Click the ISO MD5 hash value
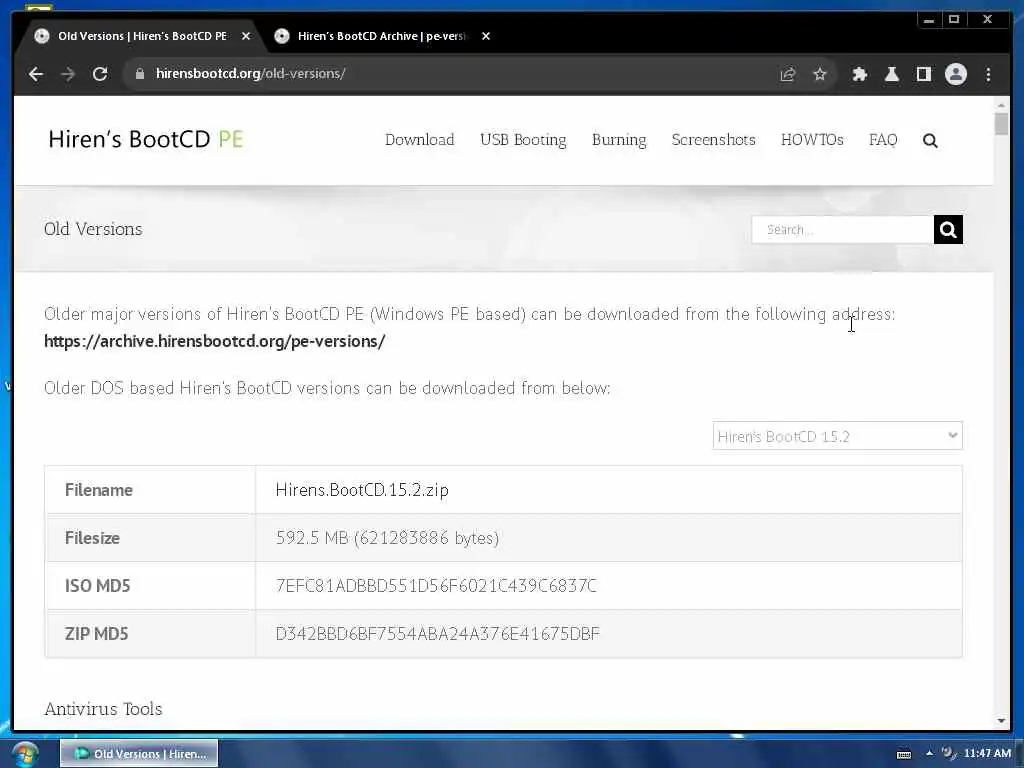The image size is (1024, 768). (x=436, y=586)
